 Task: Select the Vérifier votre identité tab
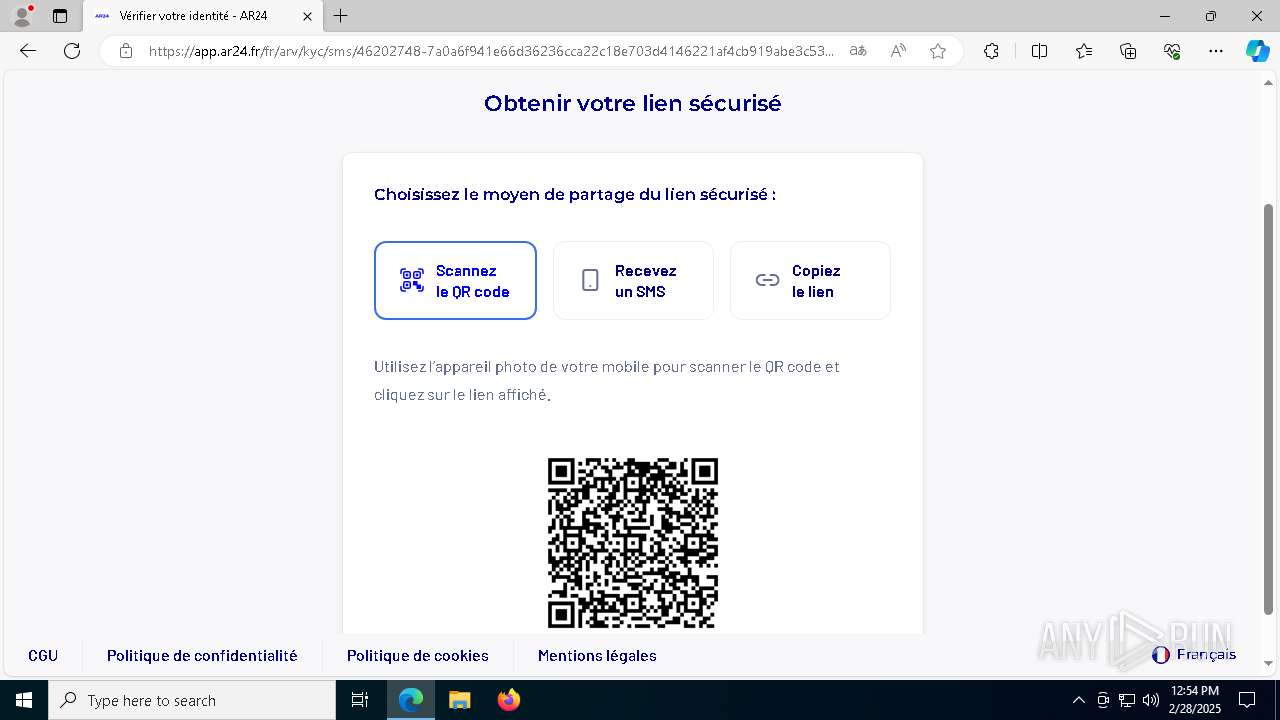coord(202,16)
